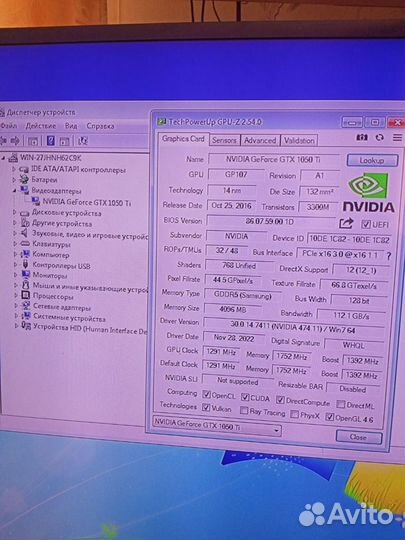Click the Close button in GPU-Z
405x540 pixels.
pos(359,437)
